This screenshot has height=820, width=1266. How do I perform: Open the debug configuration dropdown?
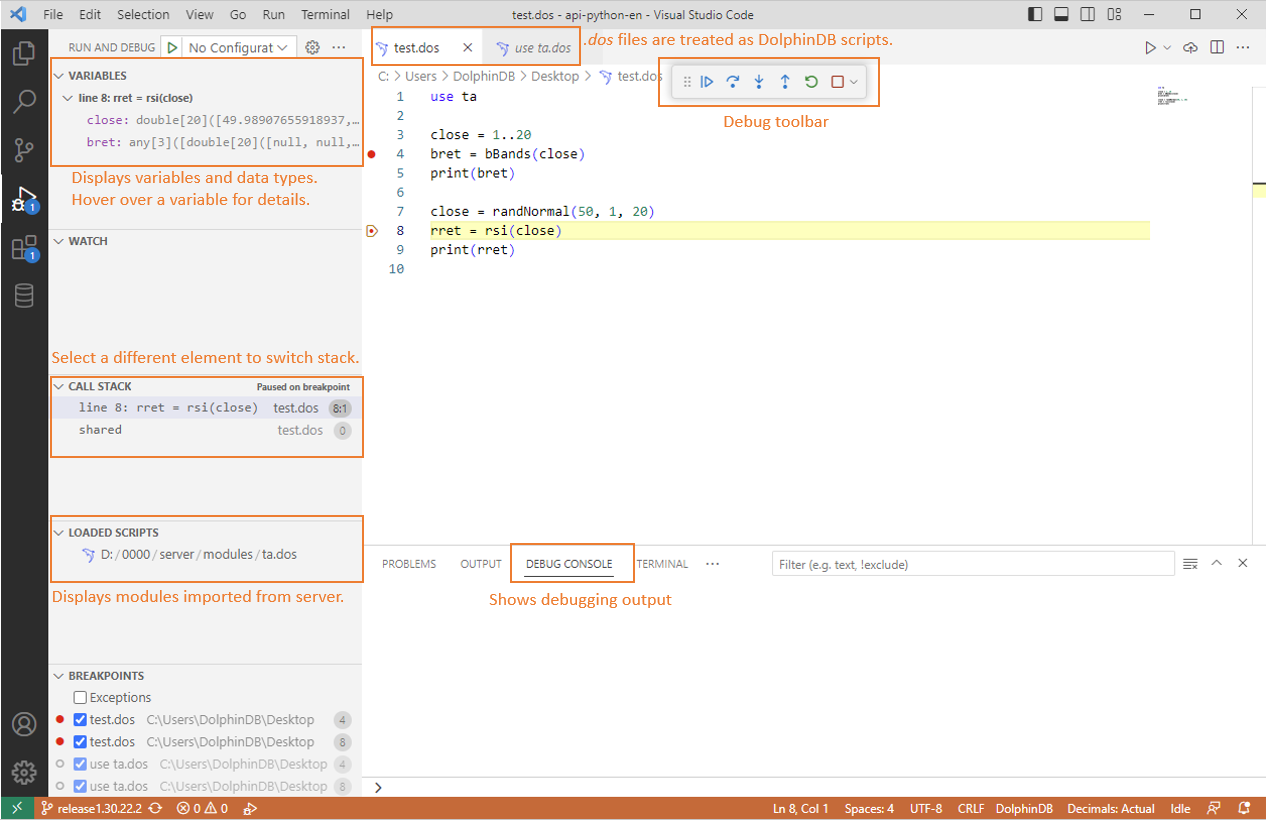[239, 47]
